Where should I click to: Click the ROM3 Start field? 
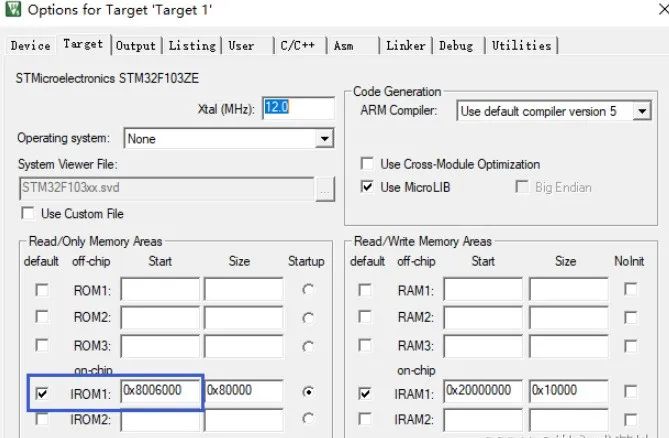(160, 346)
